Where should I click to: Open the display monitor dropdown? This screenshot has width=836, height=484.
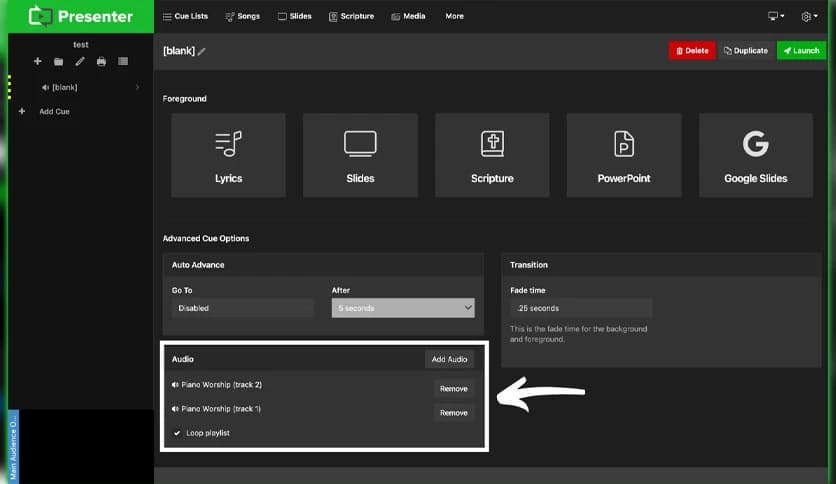[775, 17]
